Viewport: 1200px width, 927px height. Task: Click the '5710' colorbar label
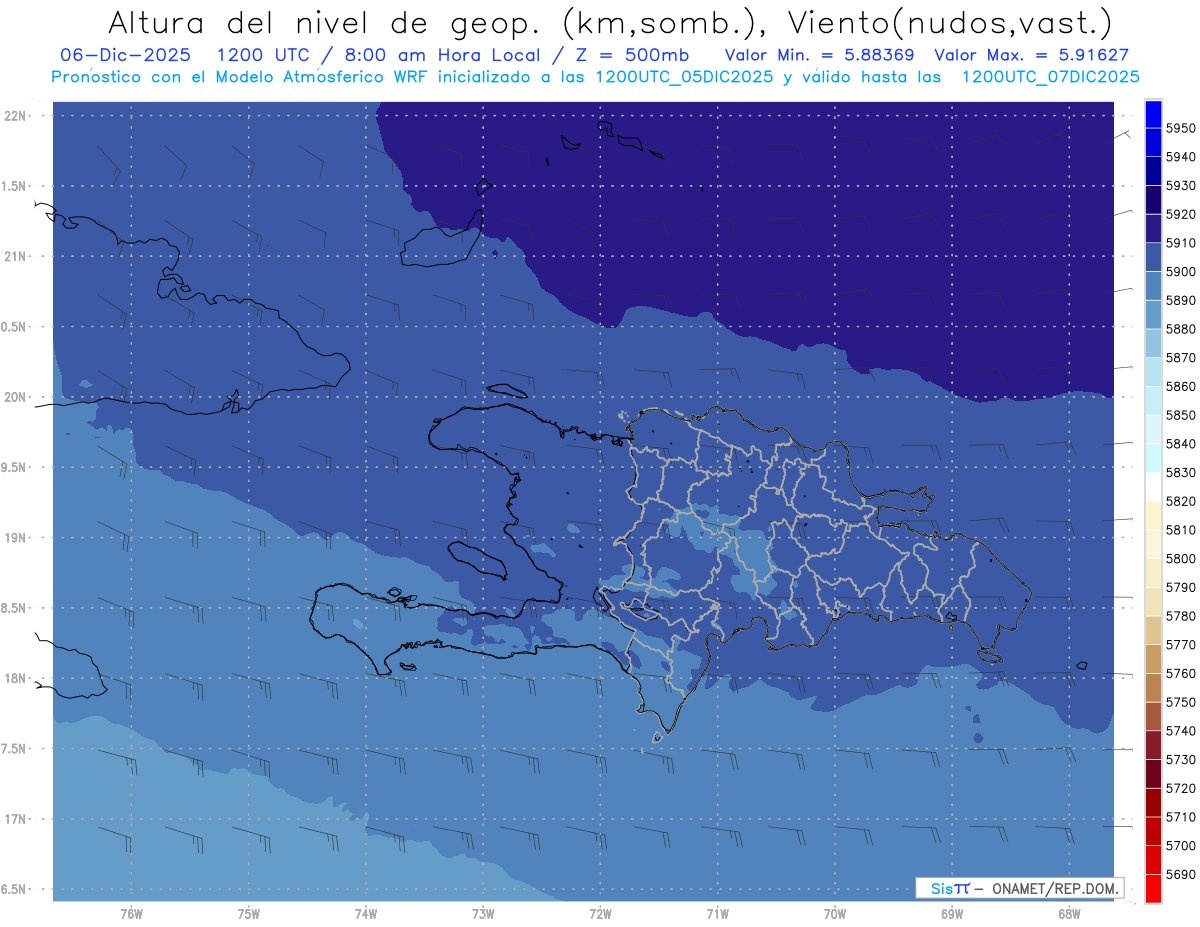point(1180,816)
